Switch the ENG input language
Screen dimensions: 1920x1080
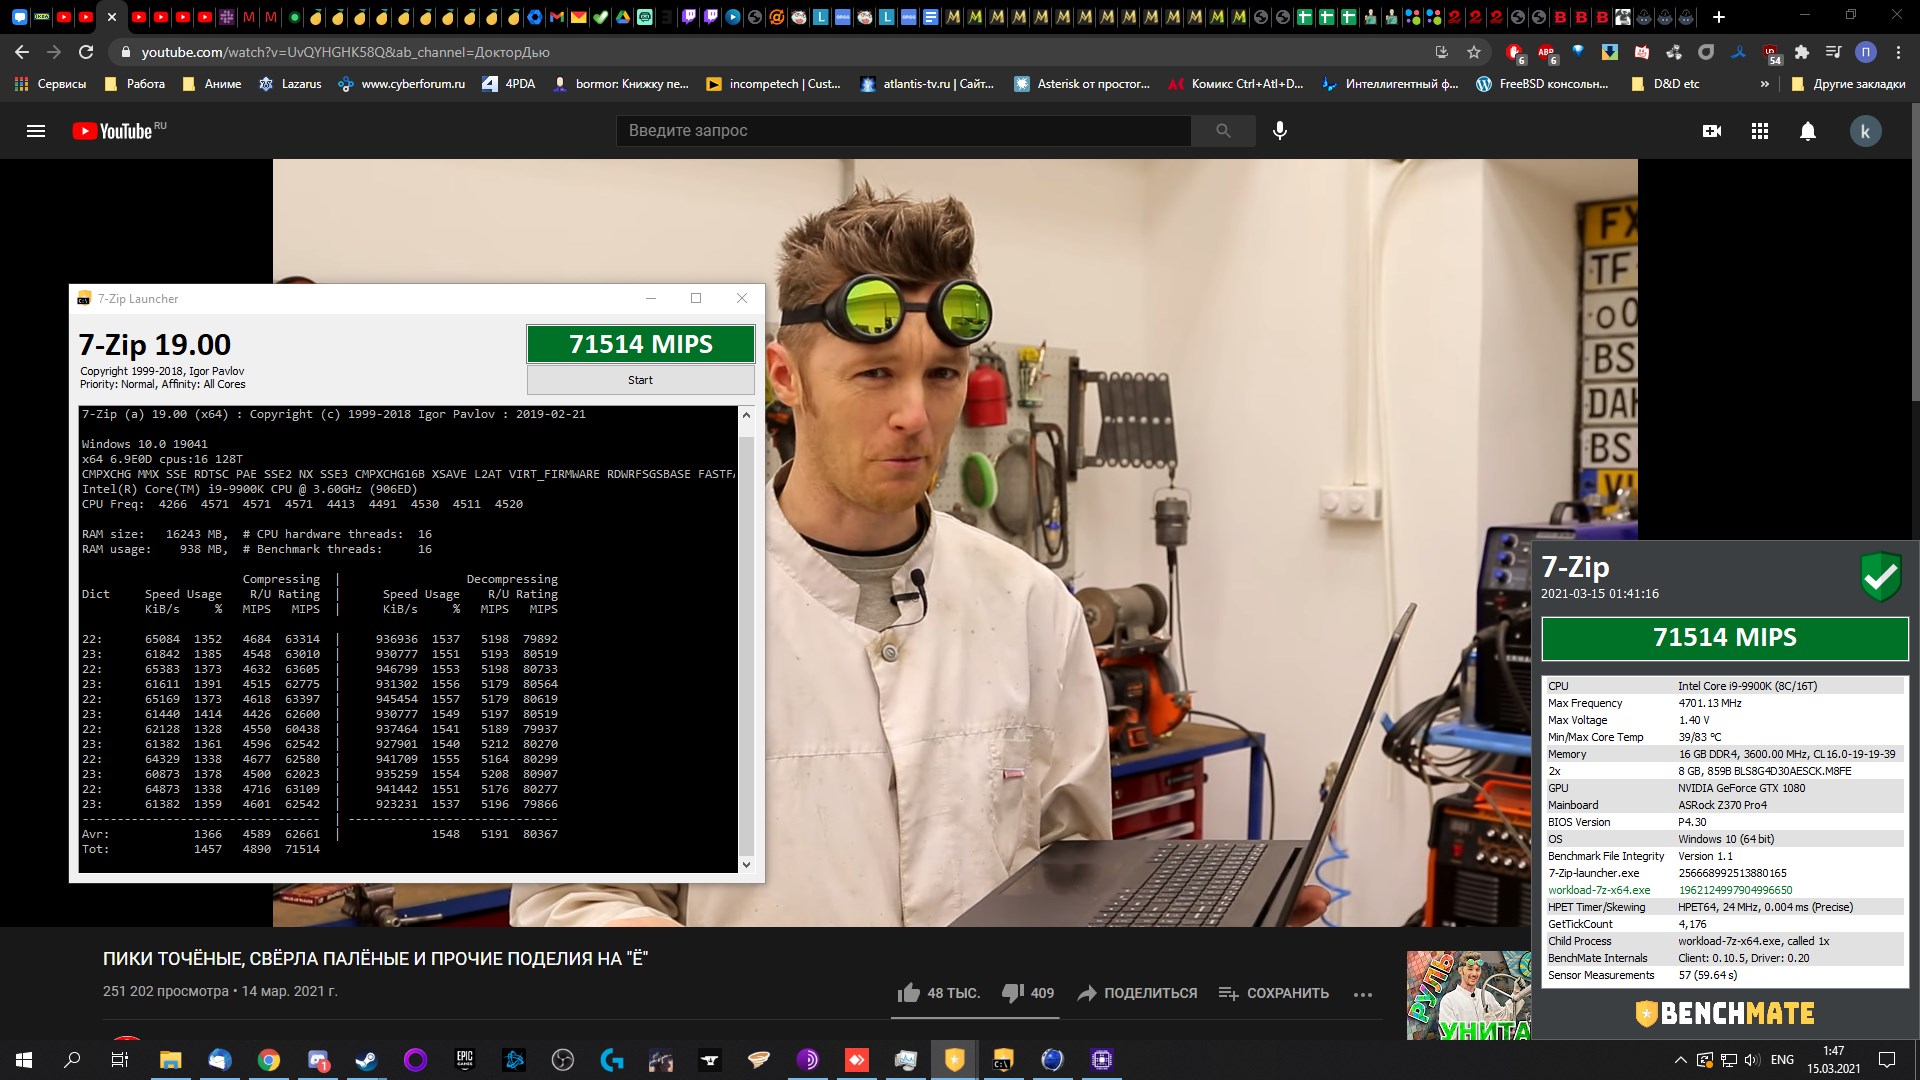pyautogui.click(x=1782, y=1060)
